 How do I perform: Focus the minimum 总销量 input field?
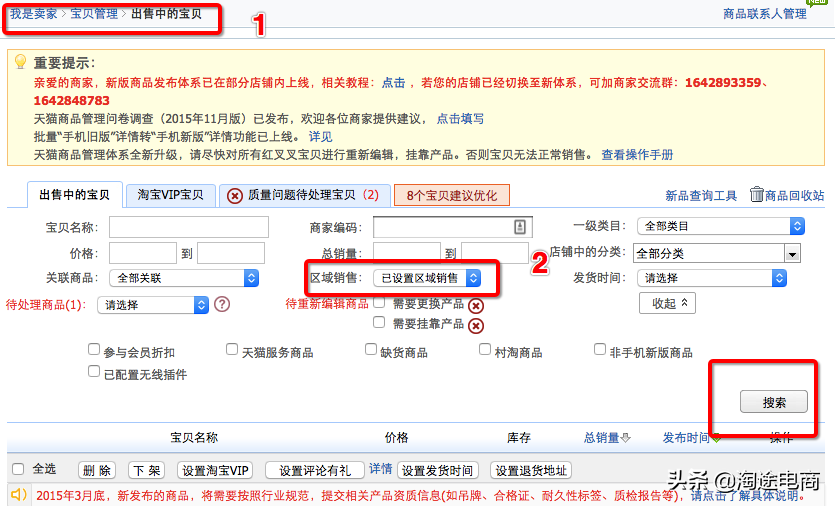407,253
